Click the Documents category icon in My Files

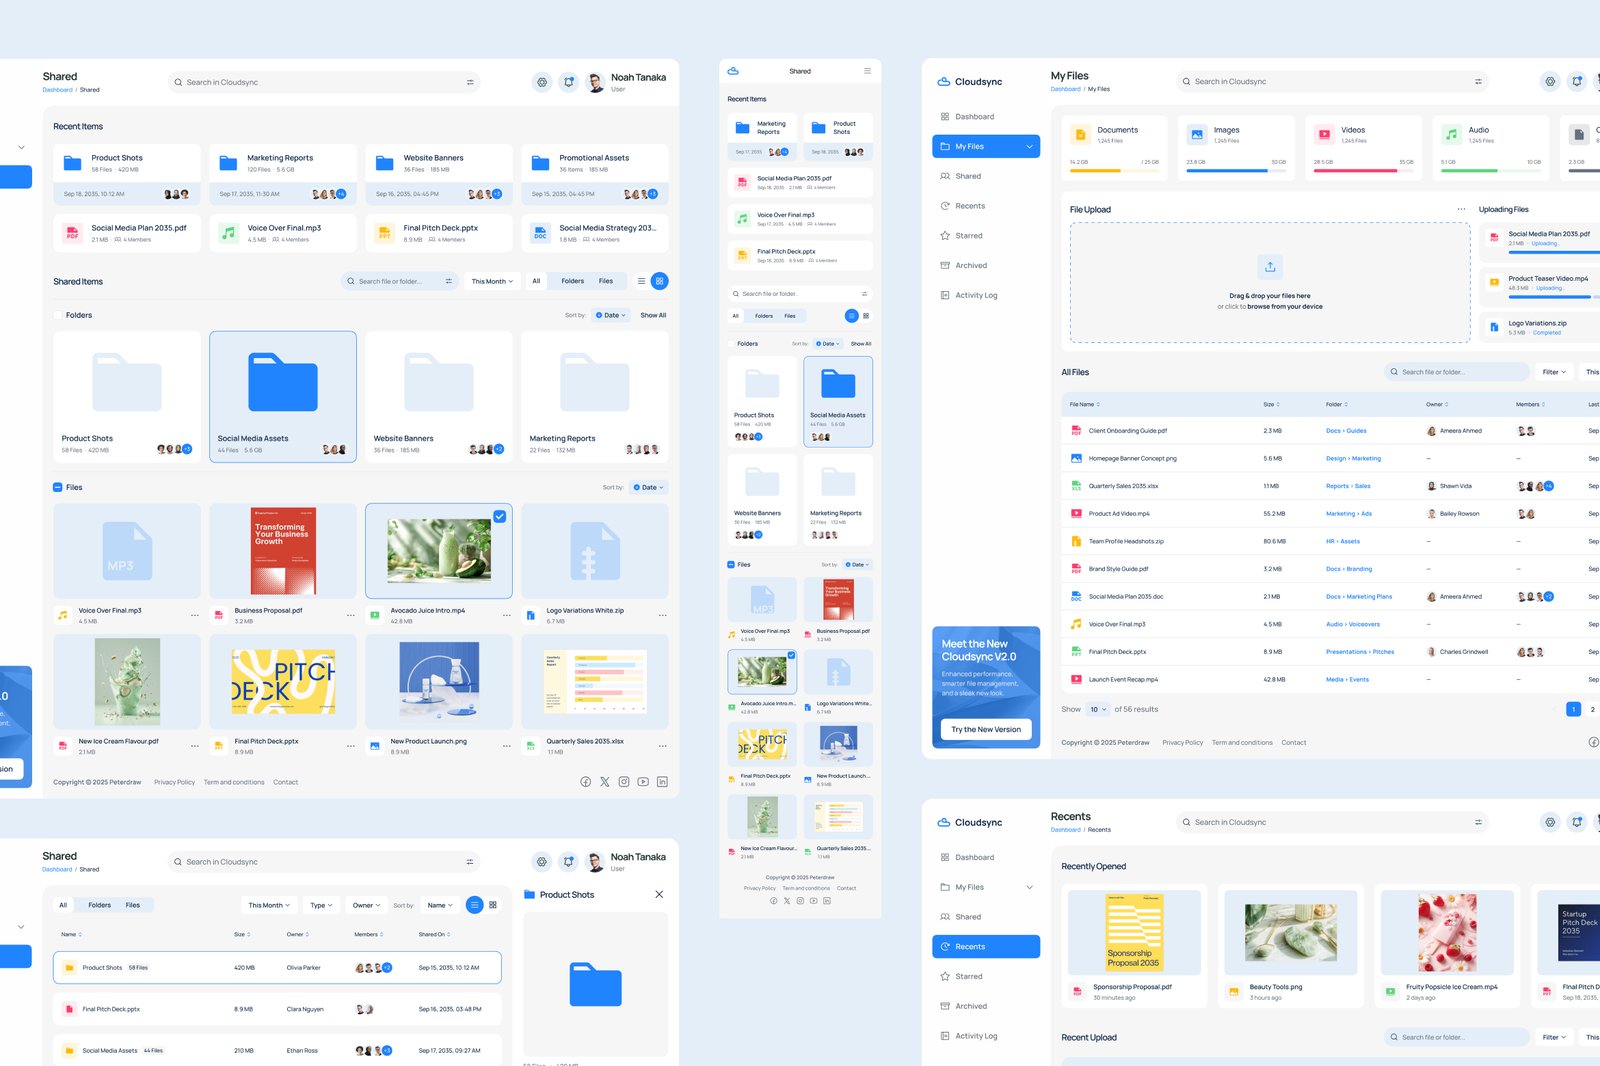pyautogui.click(x=1080, y=135)
